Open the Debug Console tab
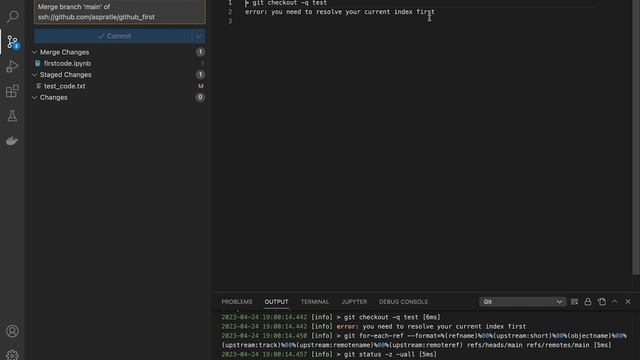 coord(403,302)
